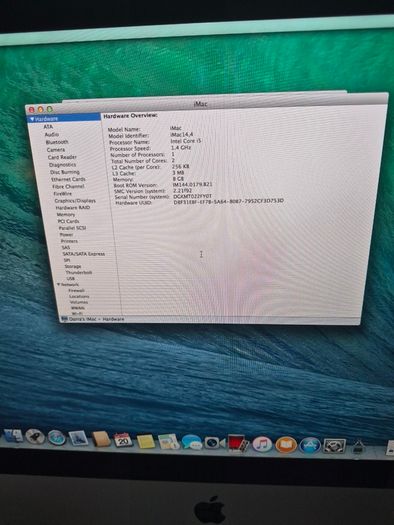This screenshot has width=394, height=525.
Task: Click Hardware in the bottom path bar
Action: tap(113, 319)
